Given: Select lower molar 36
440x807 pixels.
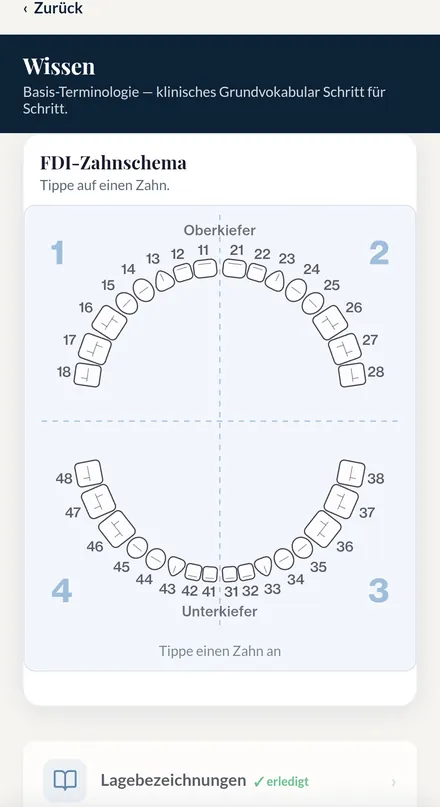Looking at the screenshot, I should pos(323,529).
